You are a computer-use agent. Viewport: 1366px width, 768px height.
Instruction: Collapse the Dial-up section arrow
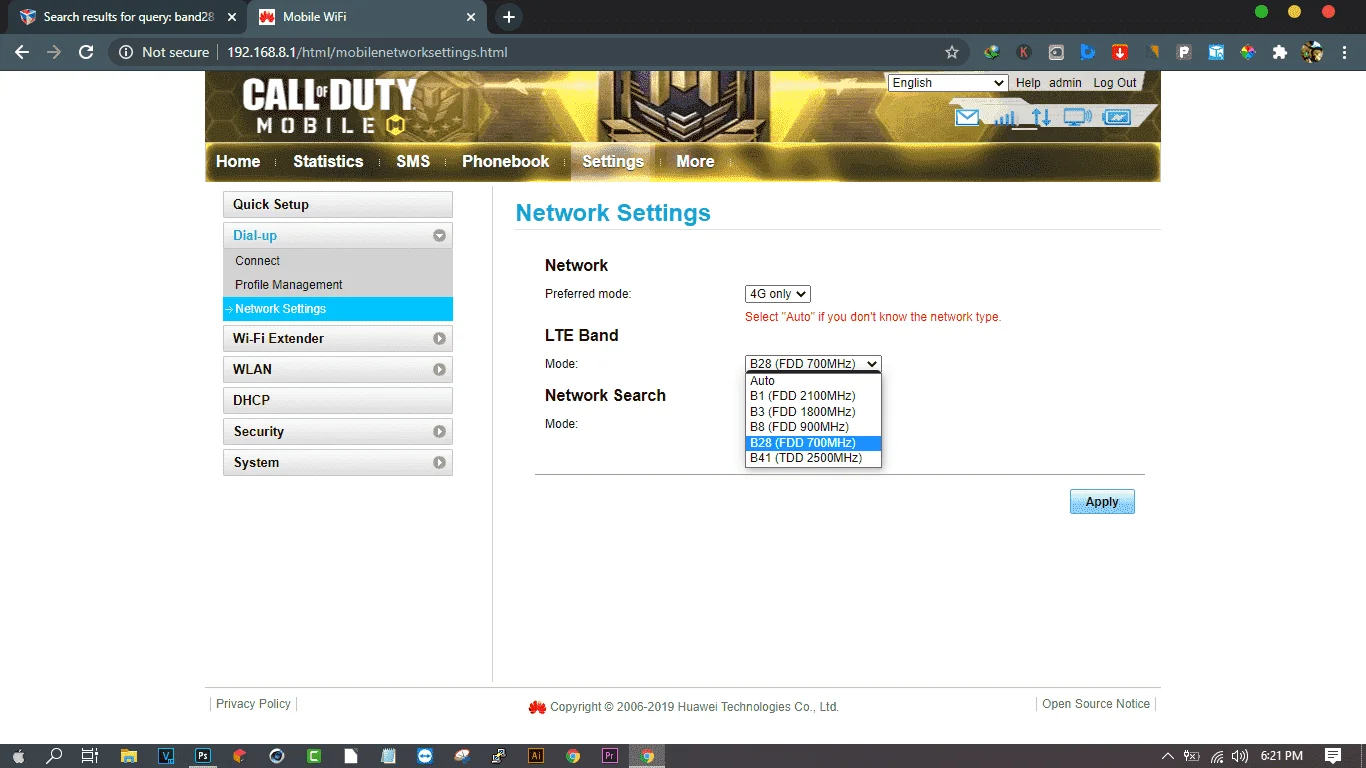click(439, 236)
